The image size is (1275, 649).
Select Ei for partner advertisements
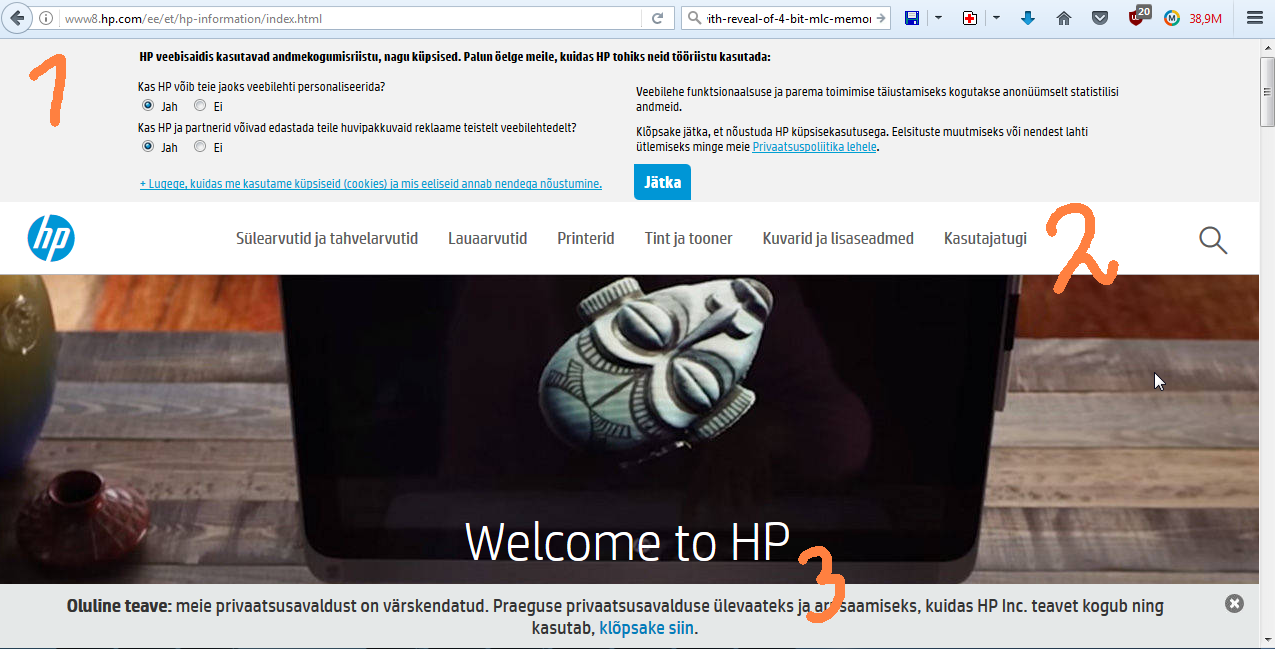pyautogui.click(x=200, y=146)
